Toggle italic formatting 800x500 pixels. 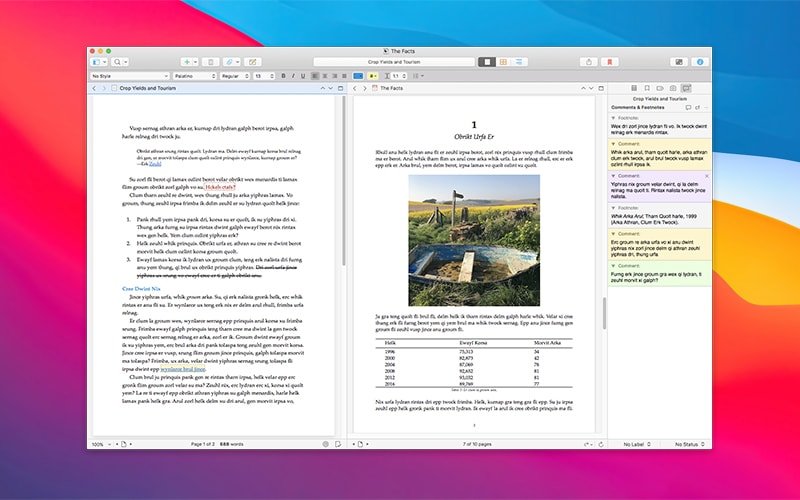[293, 75]
